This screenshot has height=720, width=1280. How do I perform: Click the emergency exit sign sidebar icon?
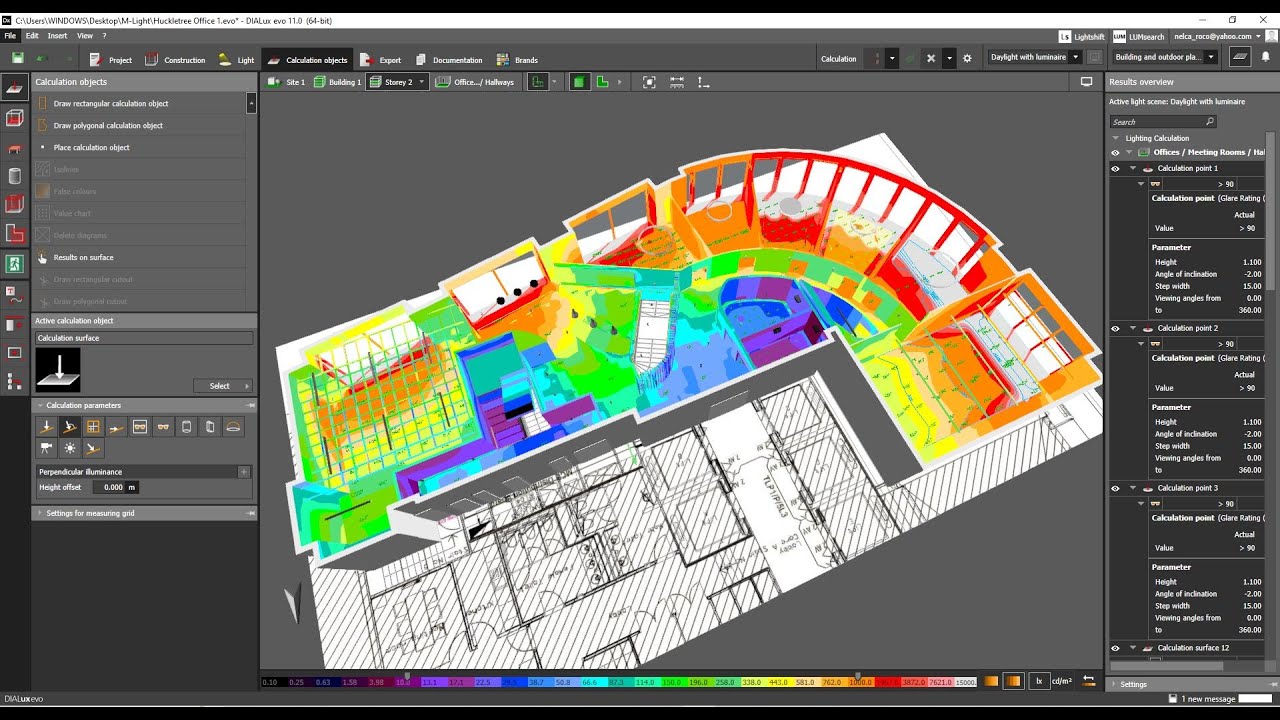[x=14, y=264]
